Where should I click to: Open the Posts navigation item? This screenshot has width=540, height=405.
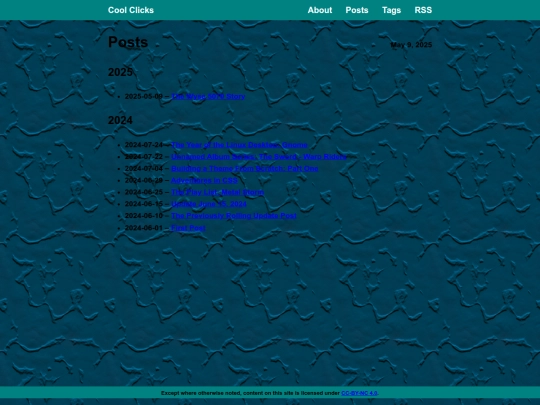[x=357, y=10]
